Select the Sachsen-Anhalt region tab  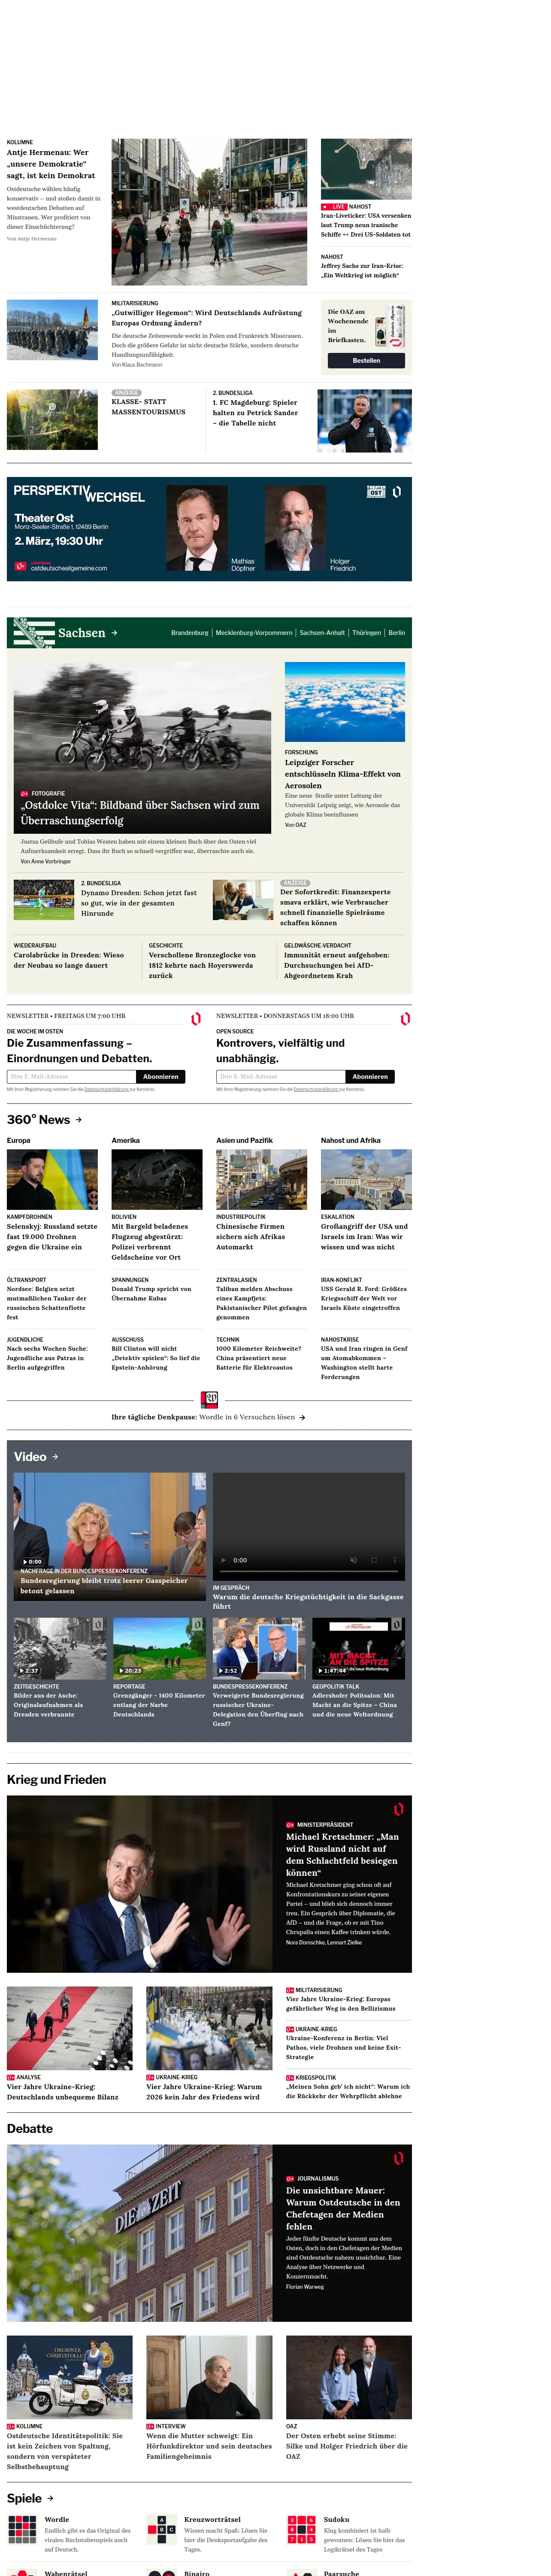click(x=322, y=633)
